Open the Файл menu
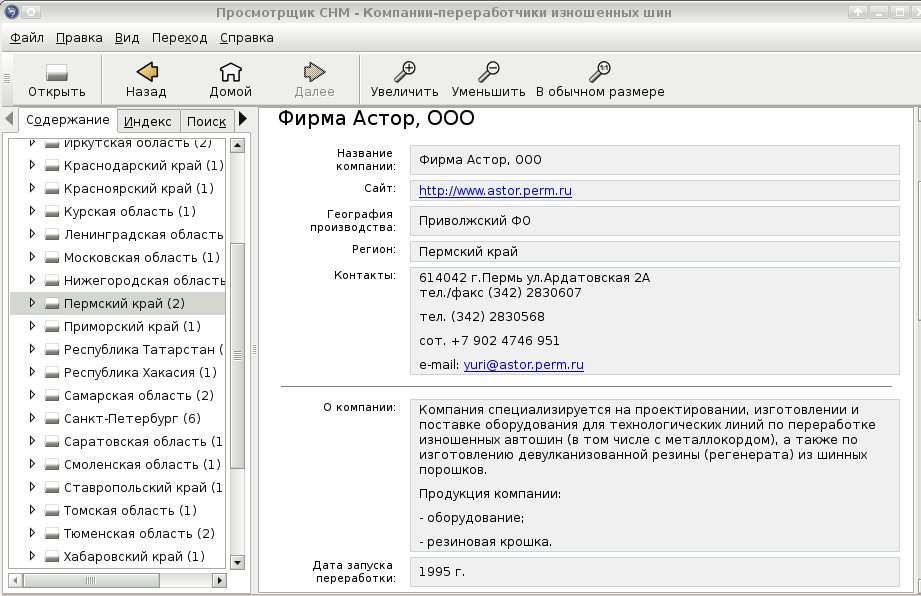Viewport: 921px width, 596px height. point(27,38)
